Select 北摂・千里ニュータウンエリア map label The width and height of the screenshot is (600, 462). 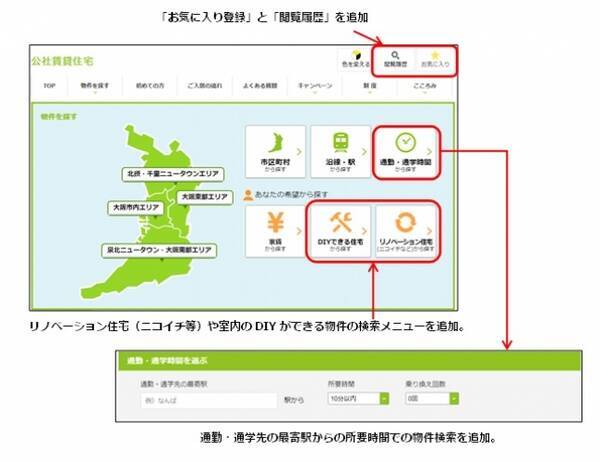coord(173,174)
